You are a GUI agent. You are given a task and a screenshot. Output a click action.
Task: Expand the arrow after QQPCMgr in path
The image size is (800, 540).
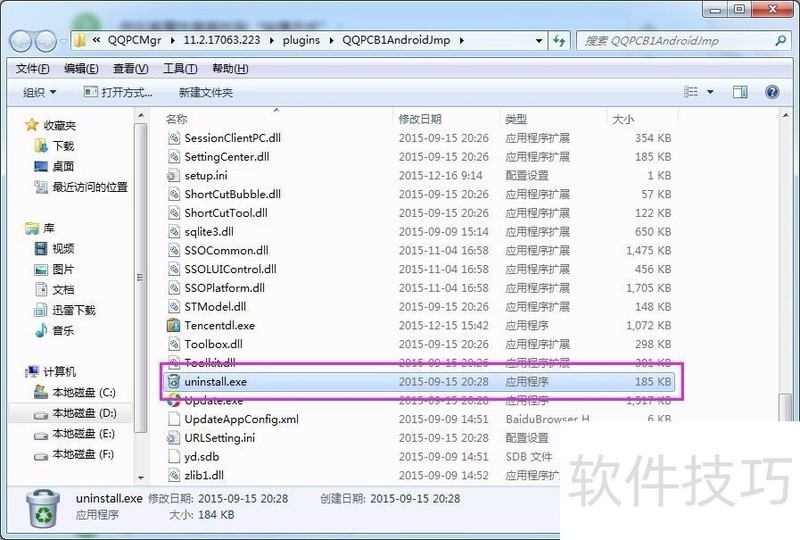tap(172, 40)
